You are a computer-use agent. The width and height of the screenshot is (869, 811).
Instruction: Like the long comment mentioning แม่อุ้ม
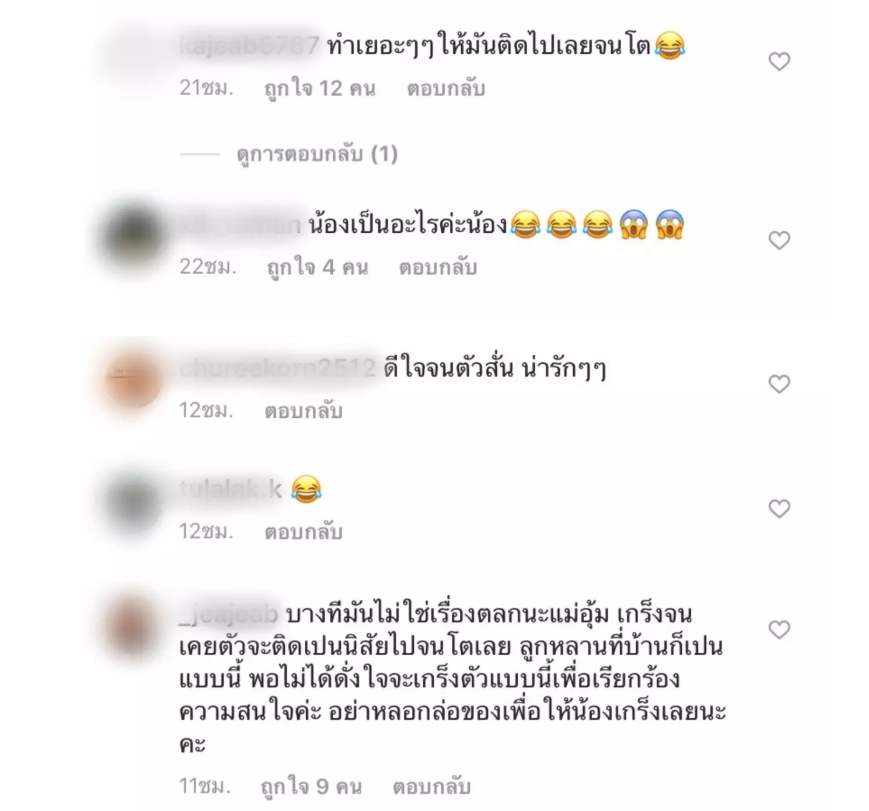[x=779, y=629]
